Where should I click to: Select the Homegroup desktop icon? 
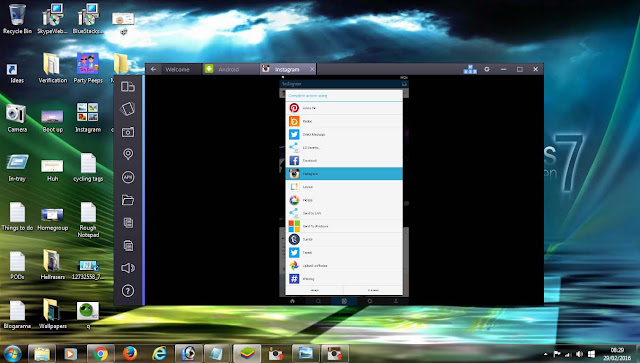click(x=52, y=218)
